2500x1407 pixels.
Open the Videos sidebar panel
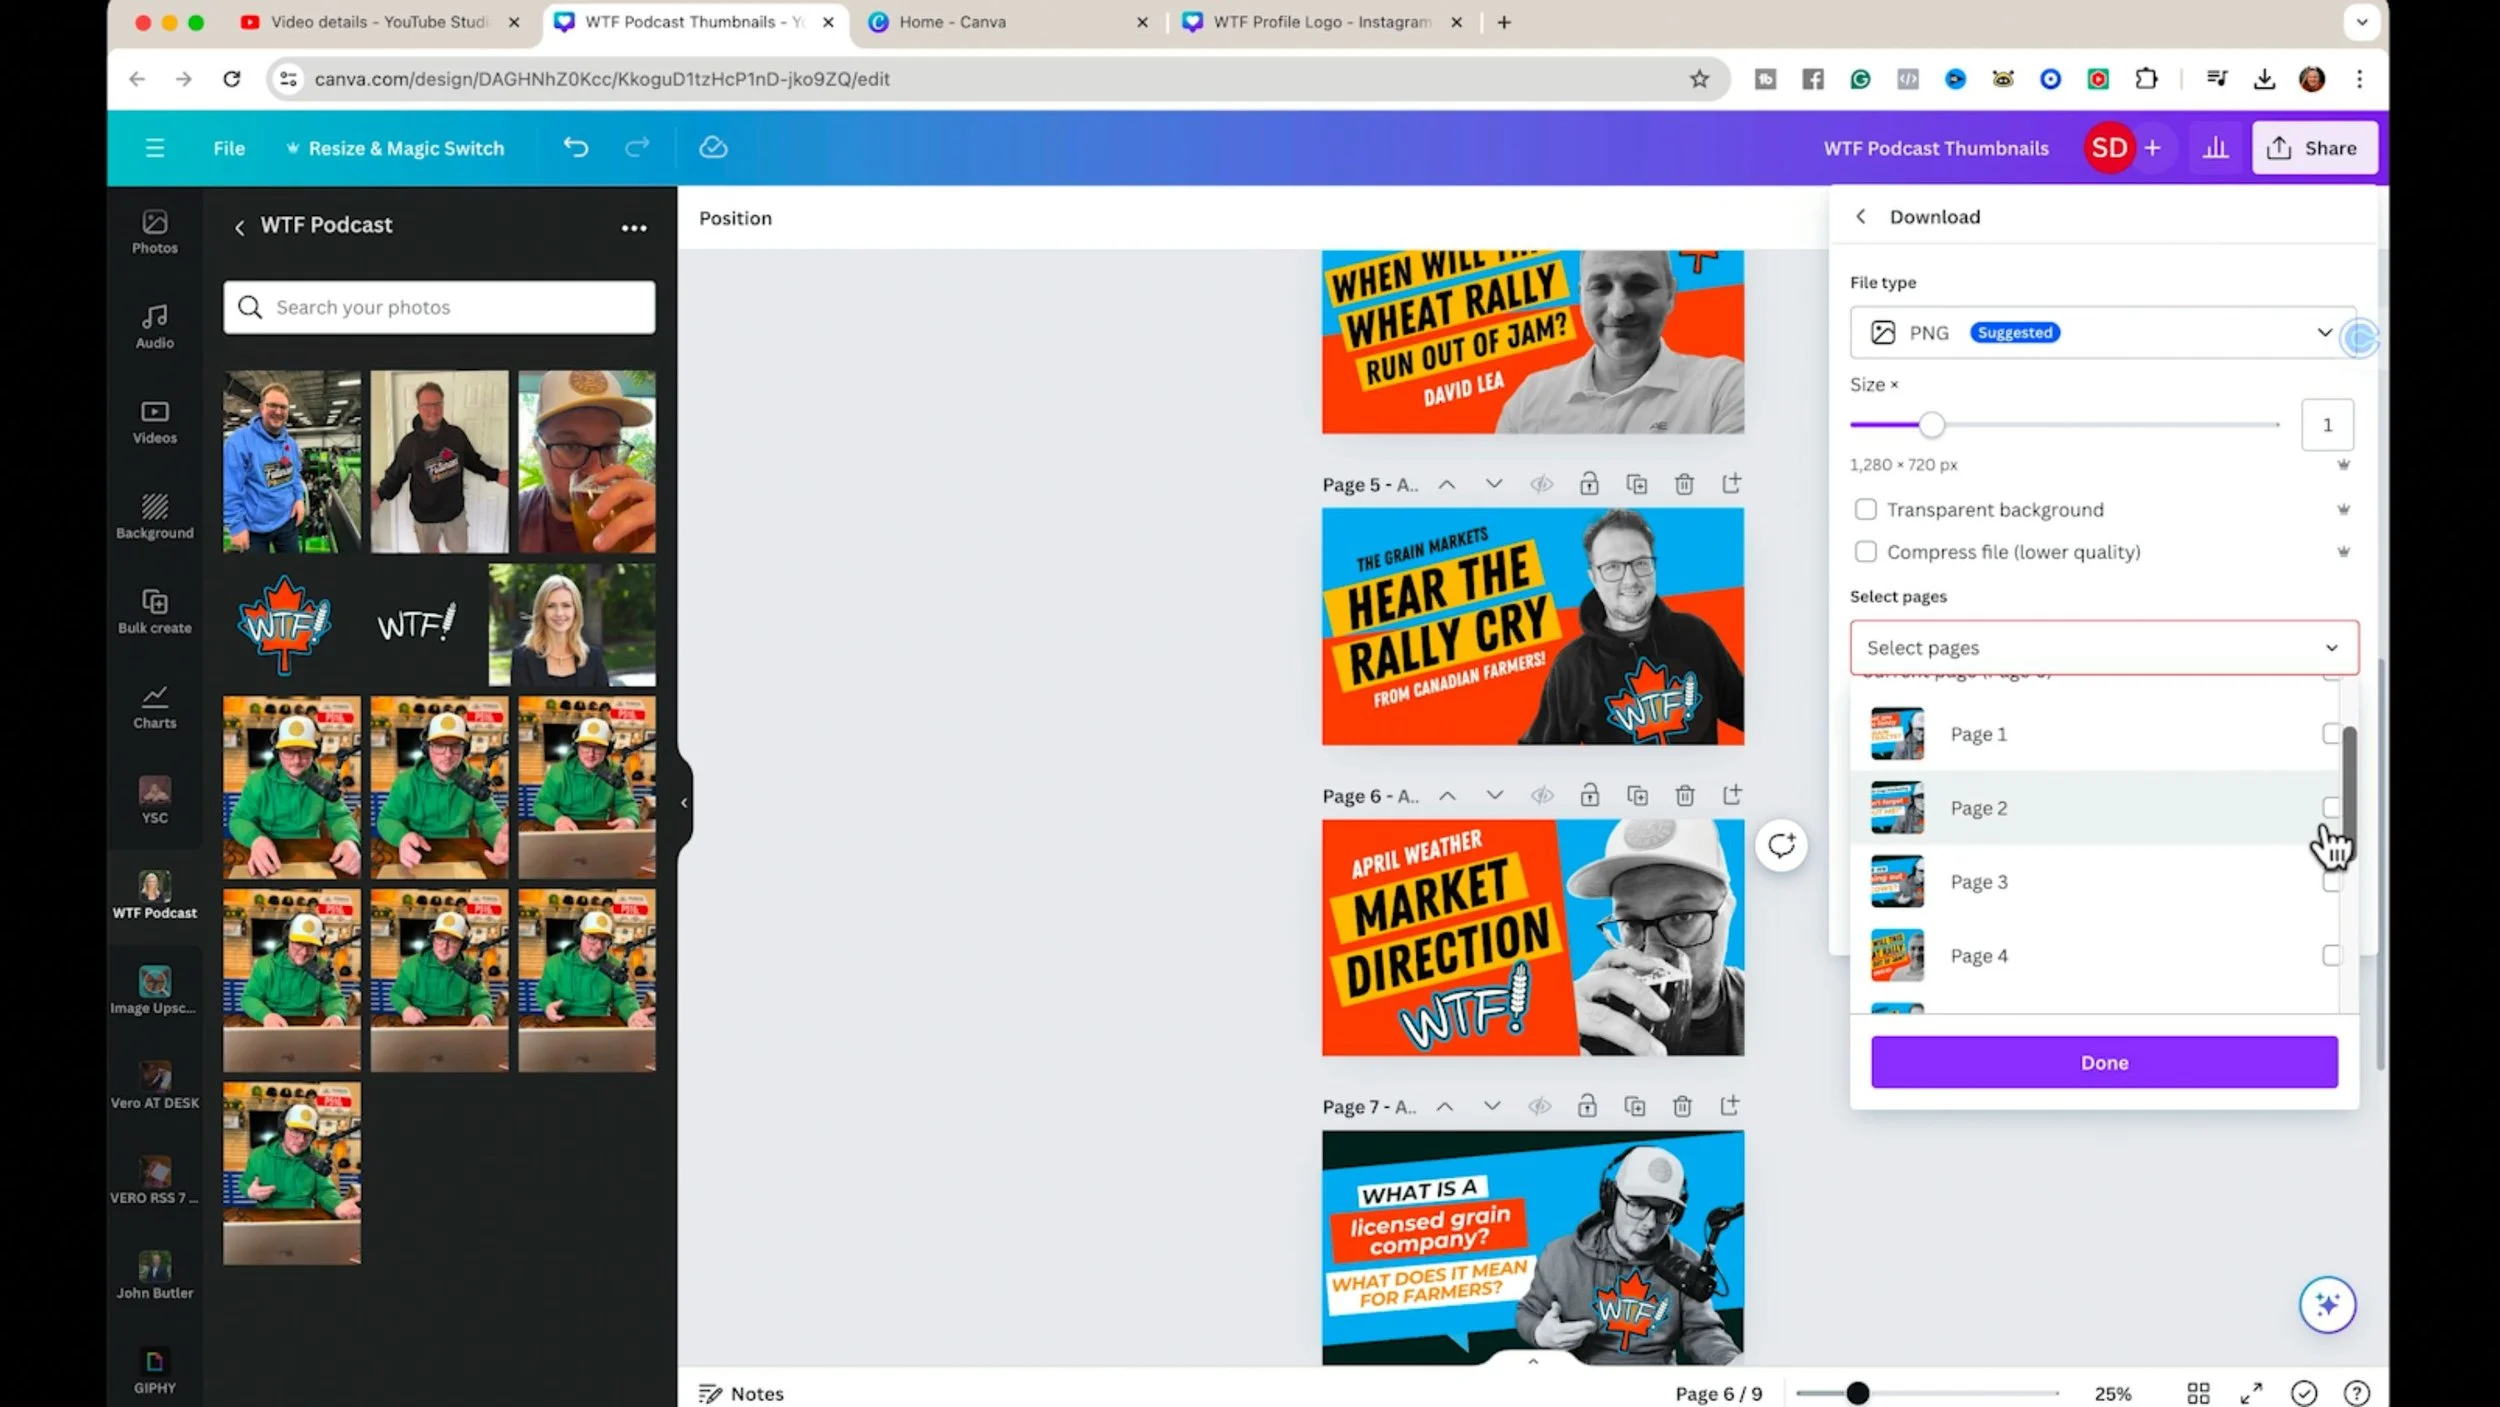point(154,422)
